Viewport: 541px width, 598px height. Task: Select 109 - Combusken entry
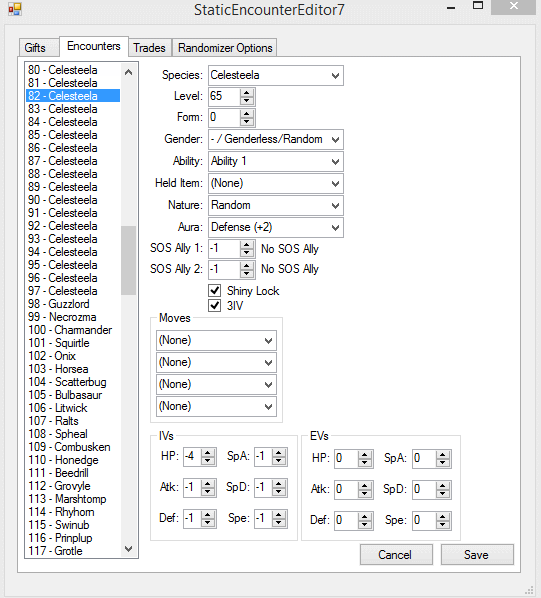point(73,447)
